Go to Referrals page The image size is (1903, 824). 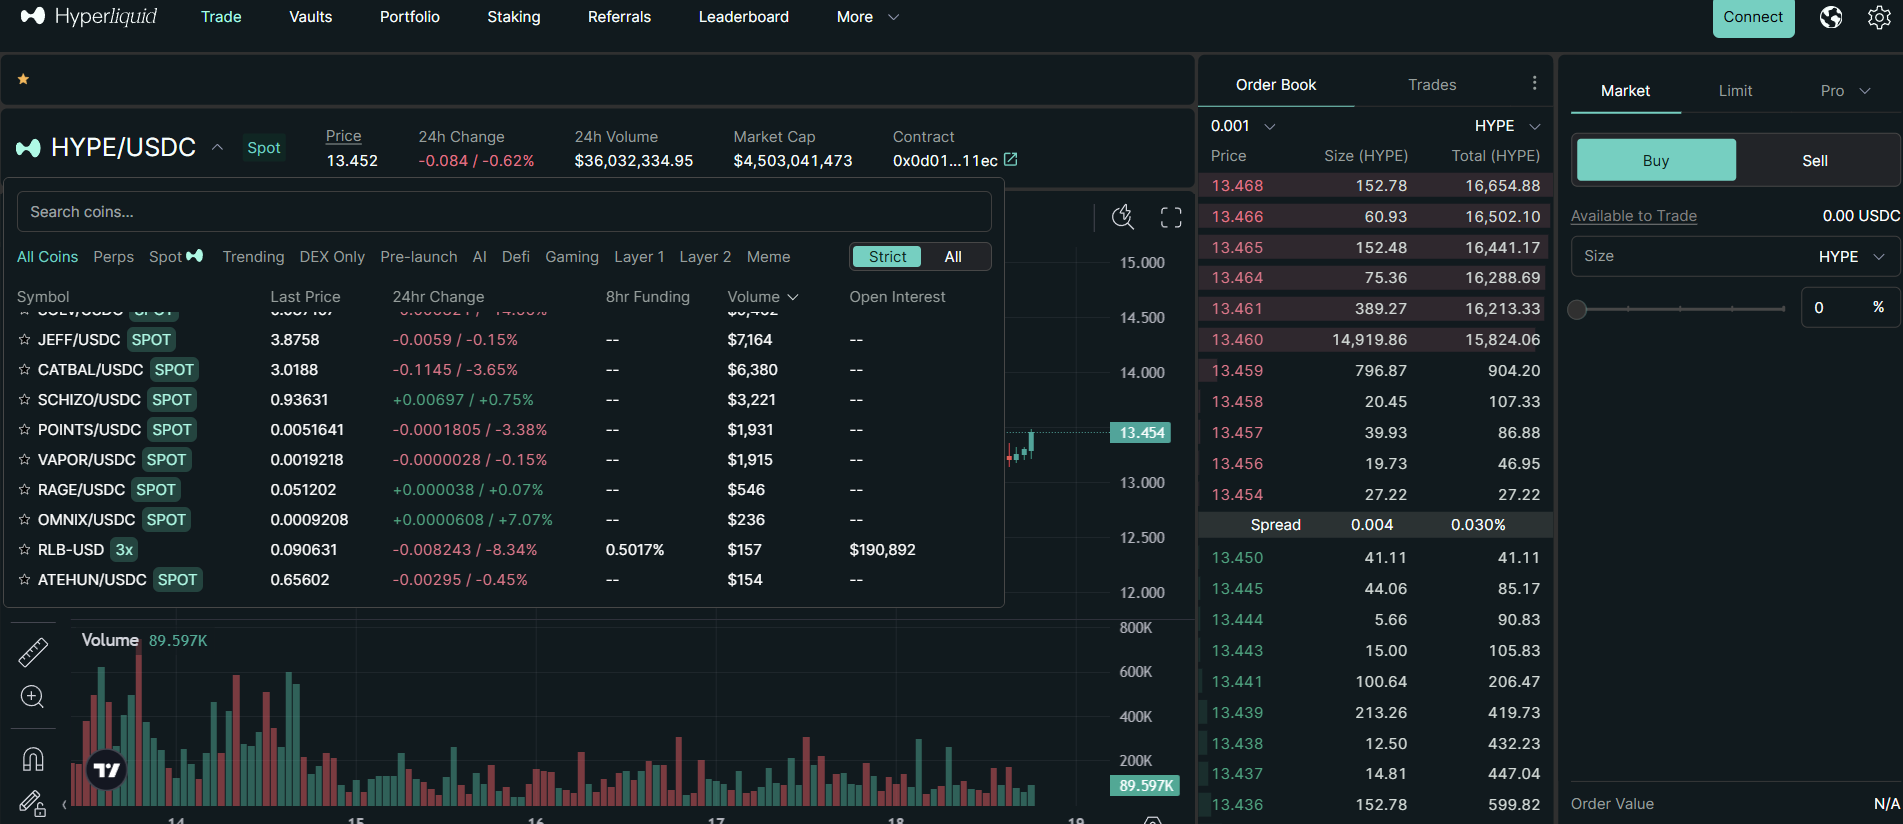(x=619, y=17)
